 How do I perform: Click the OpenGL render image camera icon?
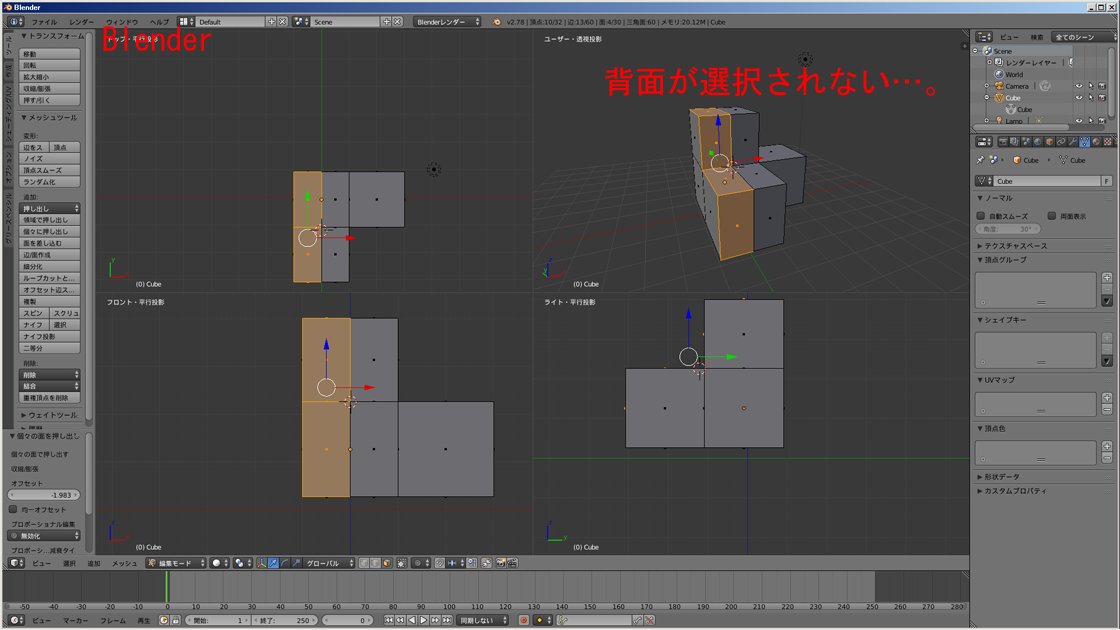point(499,564)
